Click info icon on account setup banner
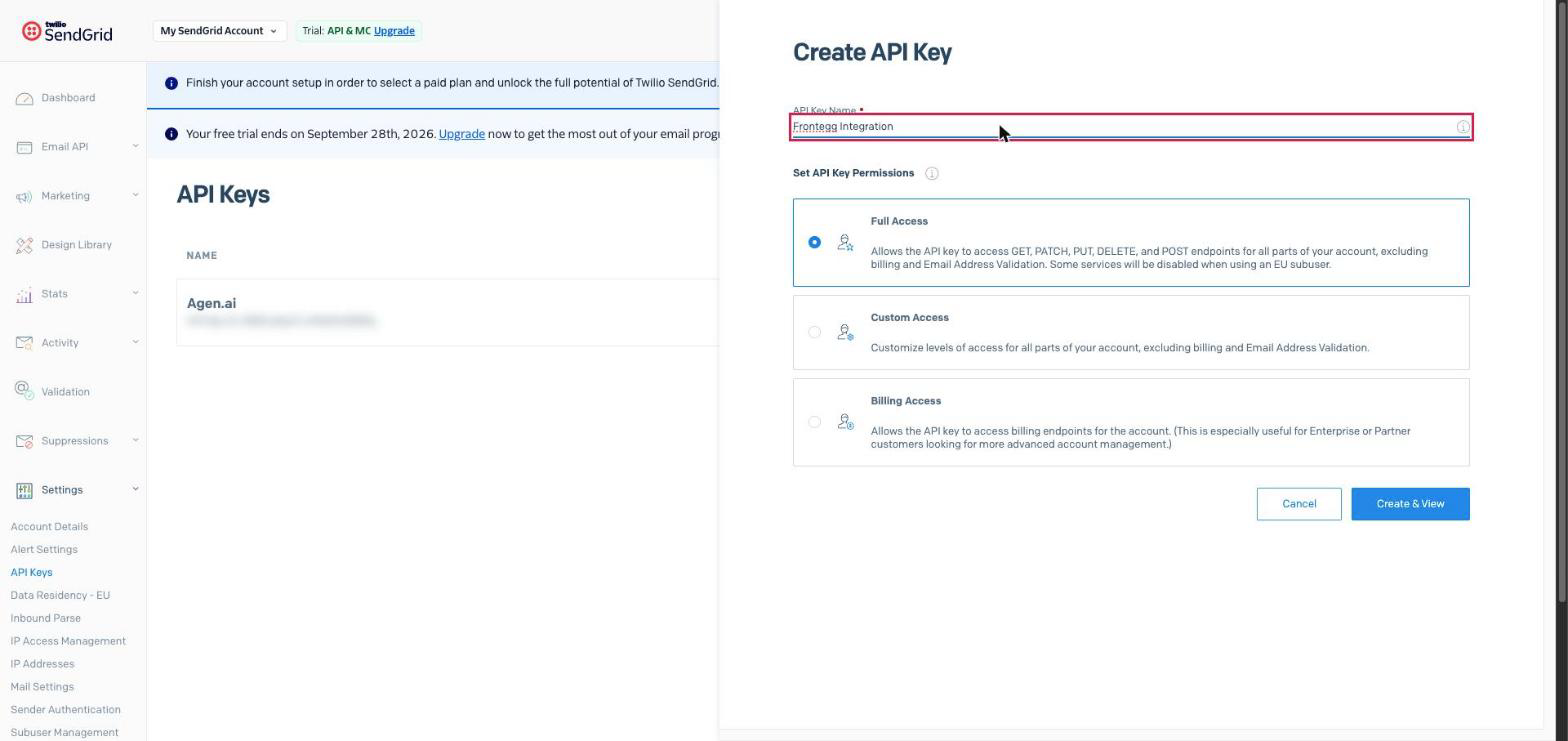 pyautogui.click(x=171, y=83)
